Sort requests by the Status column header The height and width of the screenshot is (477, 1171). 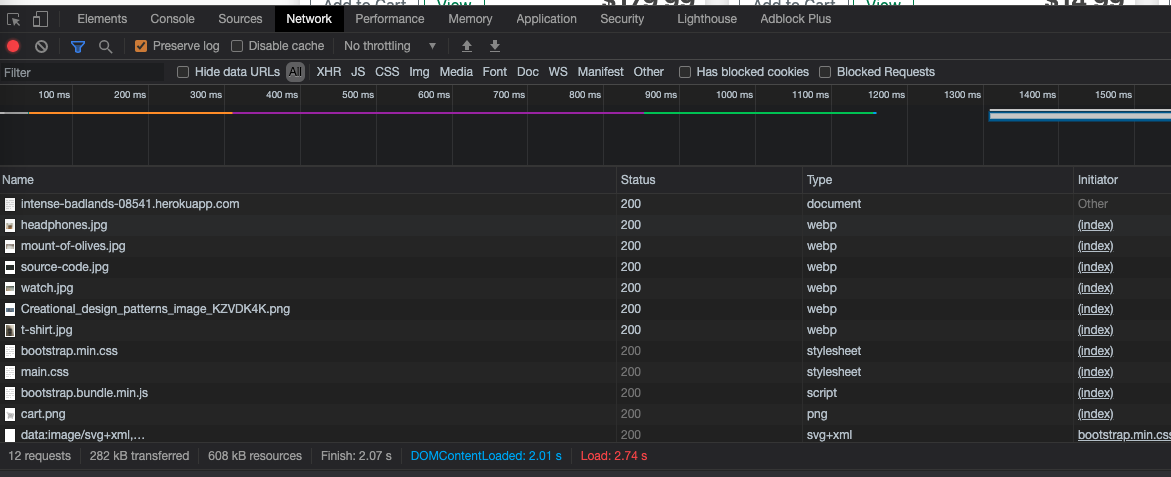coord(638,180)
